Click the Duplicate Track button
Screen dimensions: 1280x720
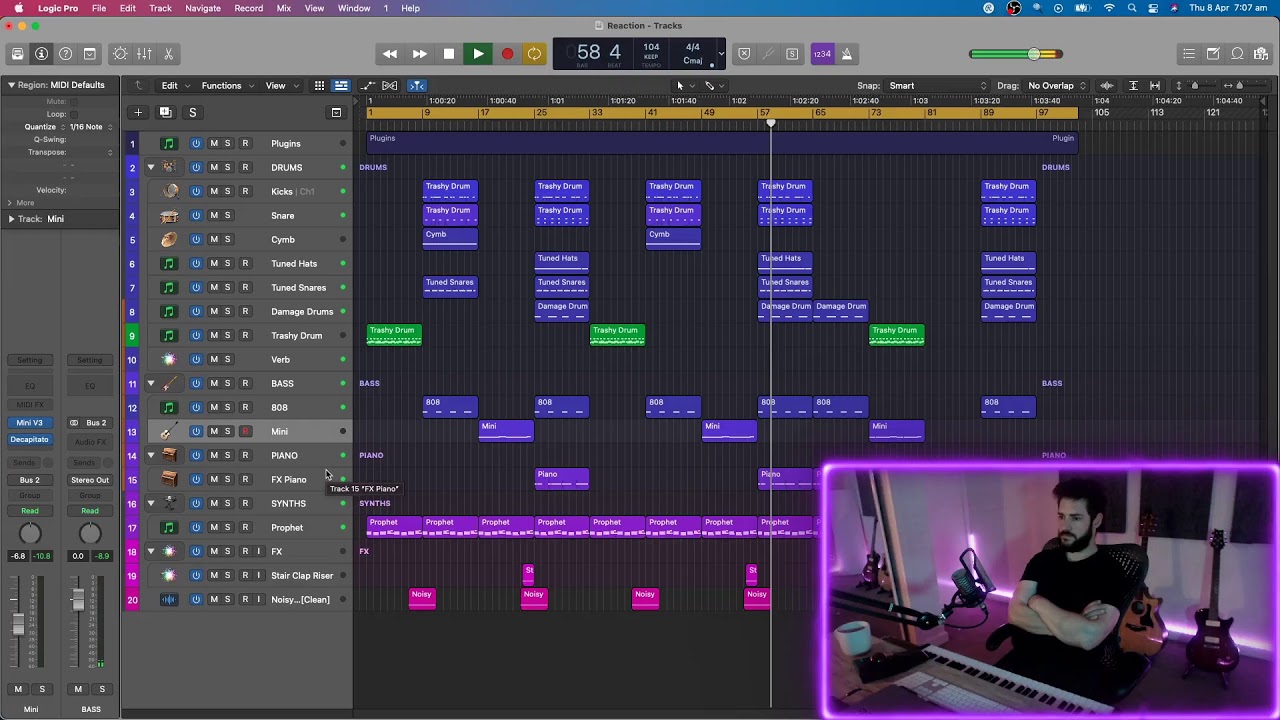[165, 112]
